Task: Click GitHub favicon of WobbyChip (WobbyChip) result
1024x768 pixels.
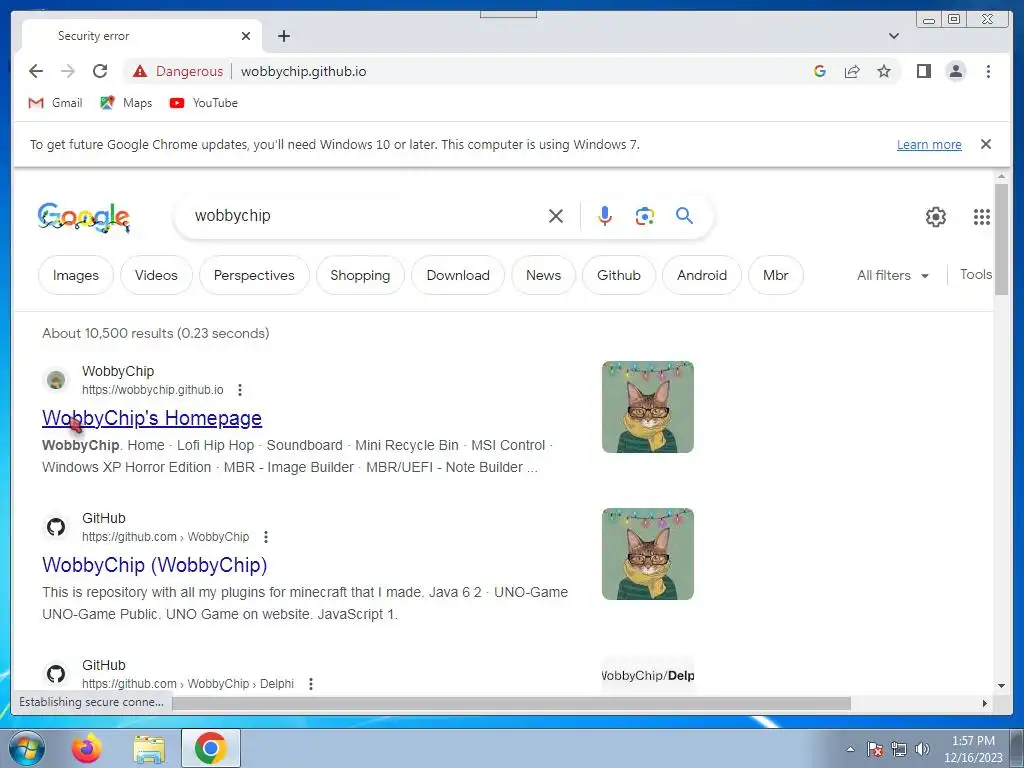Action: [x=56, y=527]
